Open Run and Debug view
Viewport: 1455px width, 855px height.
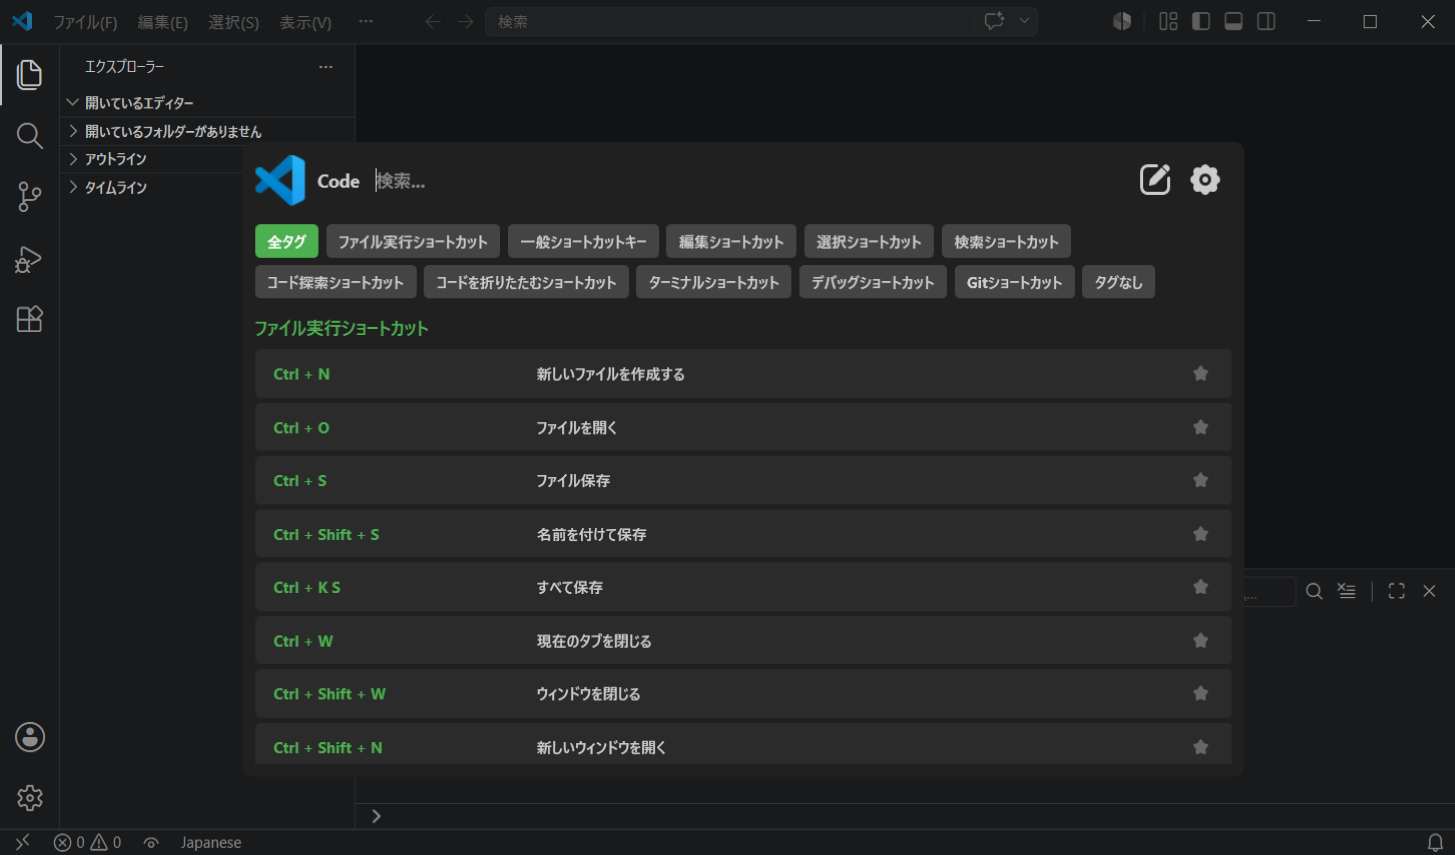coord(29,259)
